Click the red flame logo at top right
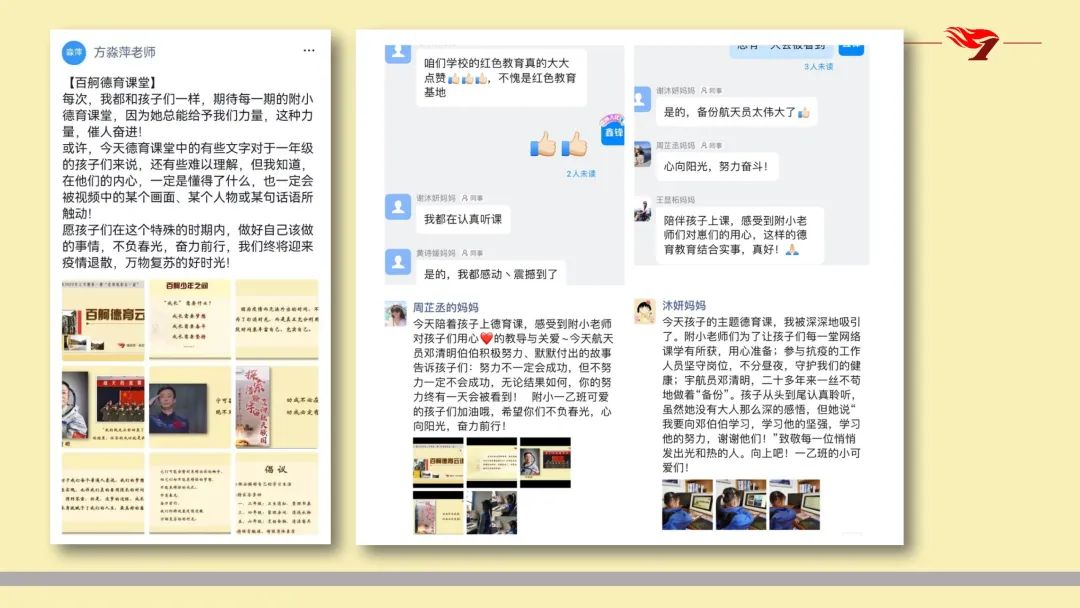This screenshot has height=608, width=1080. [x=971, y=43]
